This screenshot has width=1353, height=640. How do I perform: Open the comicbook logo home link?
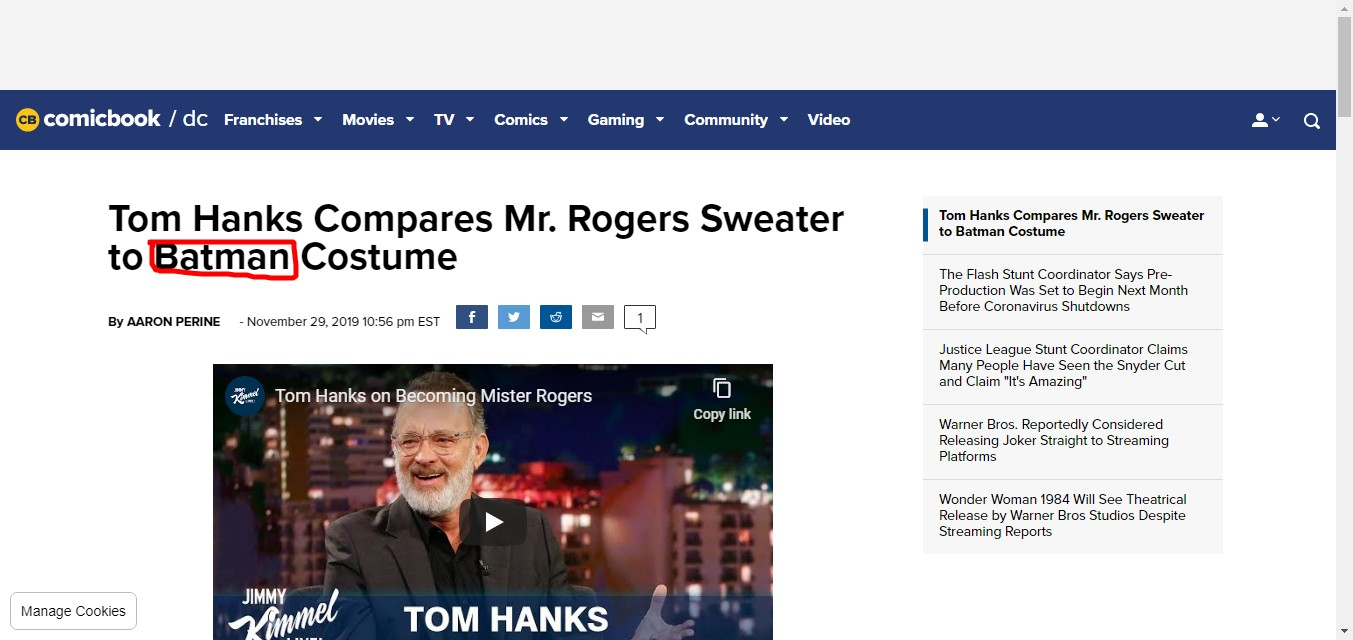(x=88, y=119)
